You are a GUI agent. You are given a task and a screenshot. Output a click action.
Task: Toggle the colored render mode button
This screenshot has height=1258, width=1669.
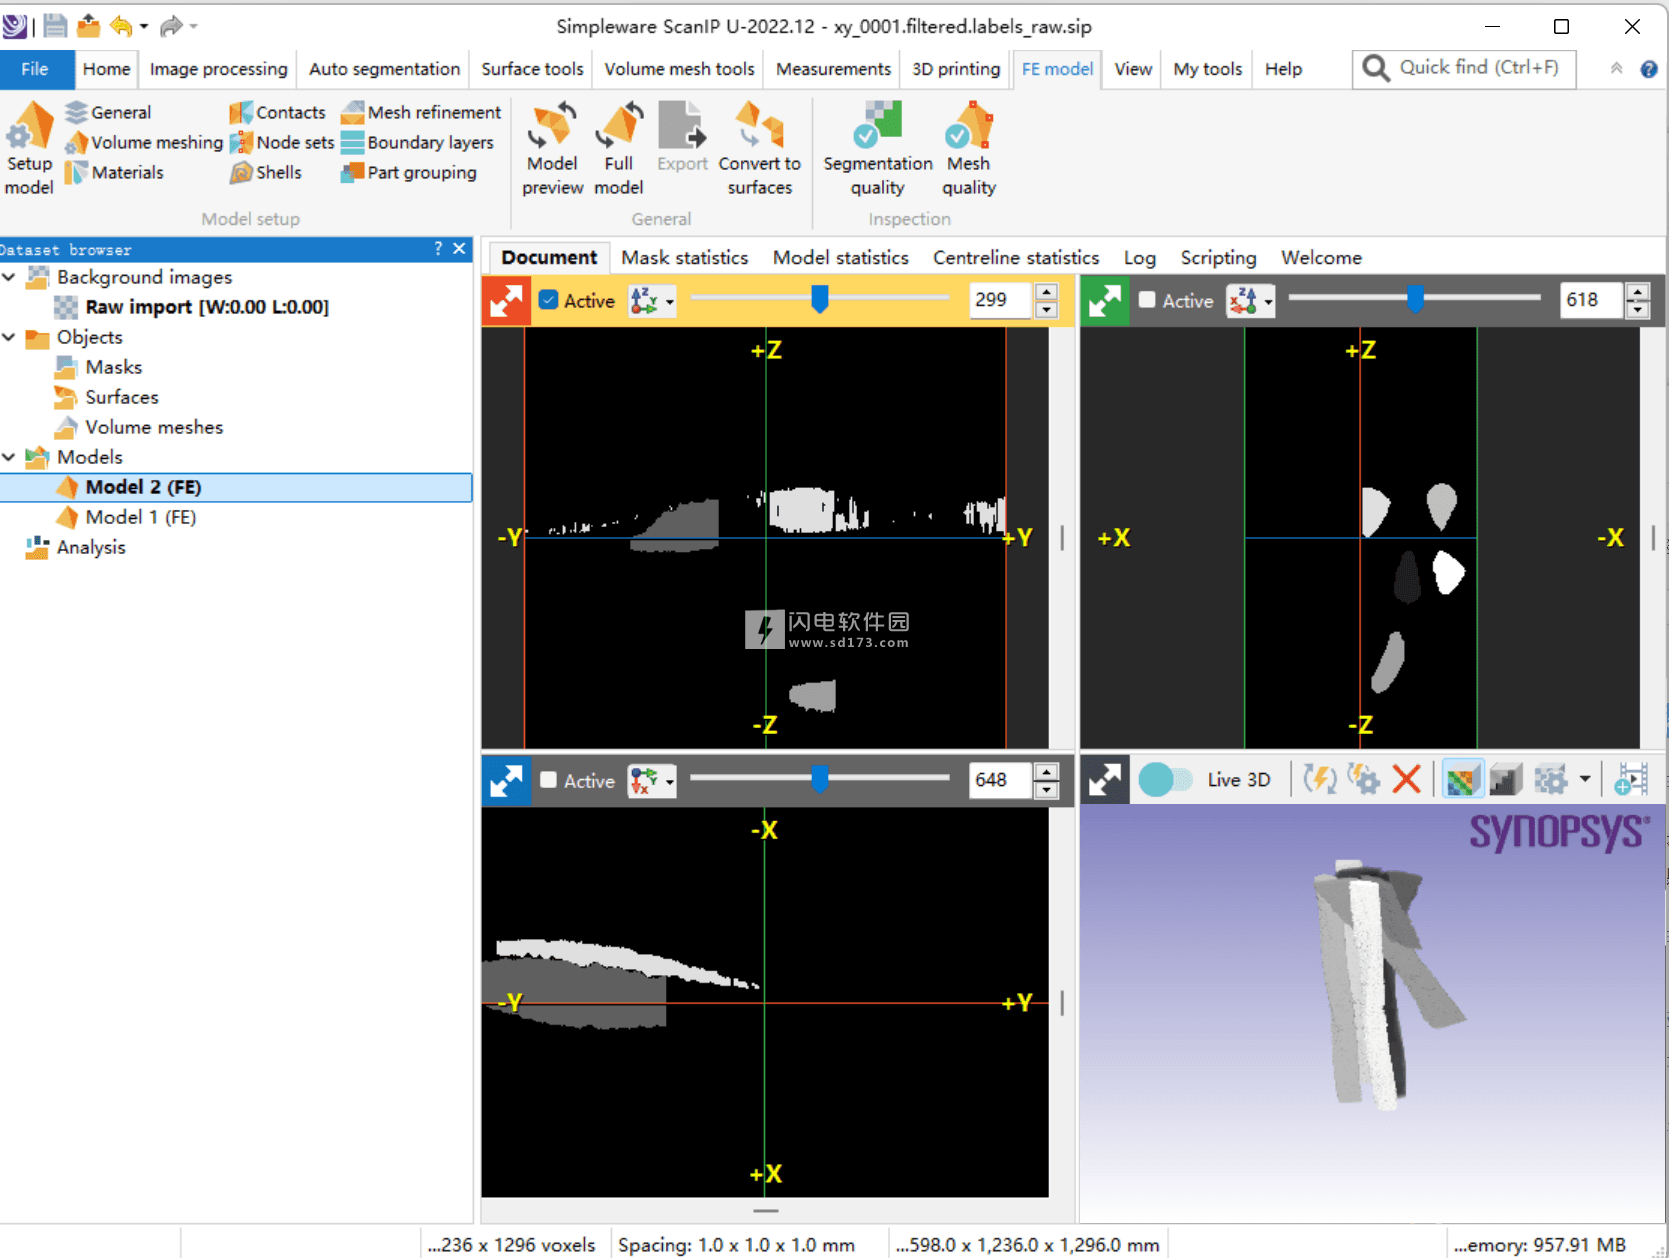(x=1461, y=779)
